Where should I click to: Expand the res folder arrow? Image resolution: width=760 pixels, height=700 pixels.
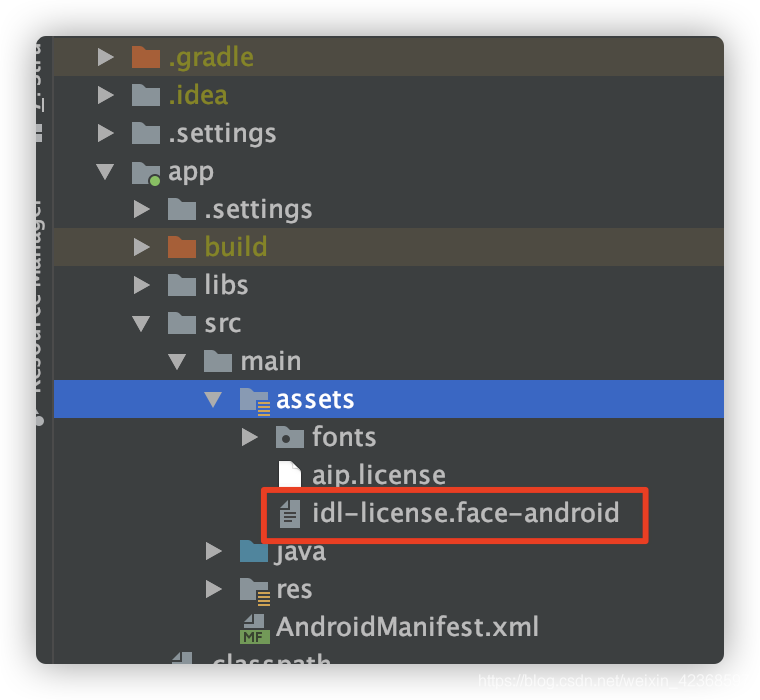point(213,589)
